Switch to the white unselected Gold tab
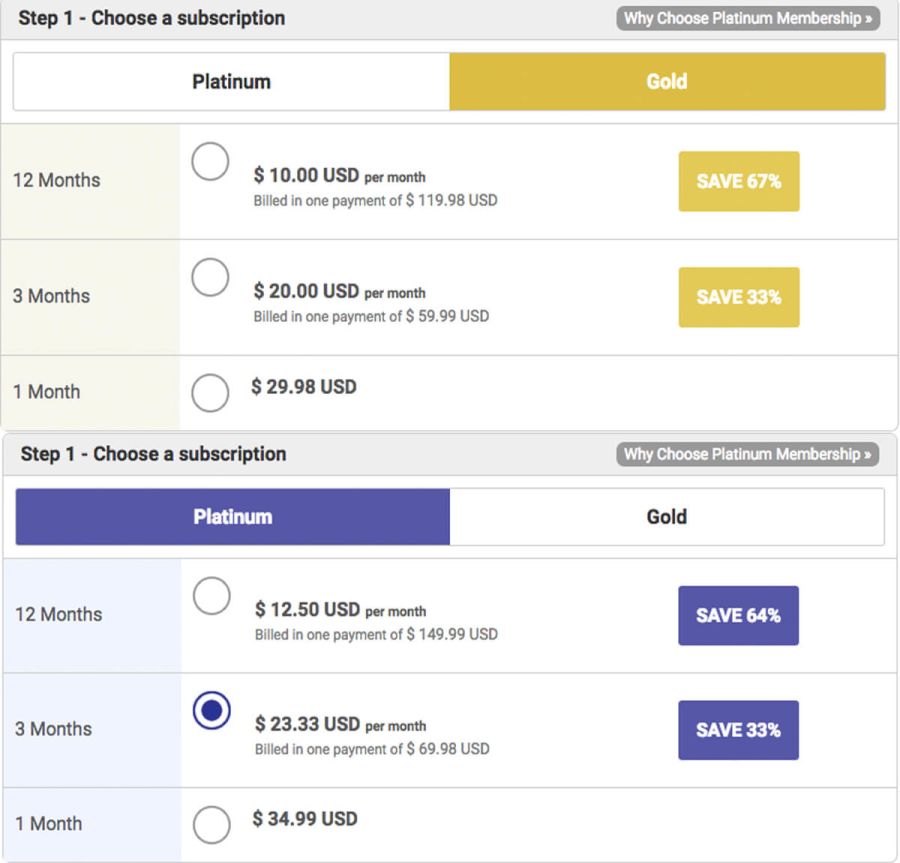The width and height of the screenshot is (900, 863). pyautogui.click(x=667, y=517)
